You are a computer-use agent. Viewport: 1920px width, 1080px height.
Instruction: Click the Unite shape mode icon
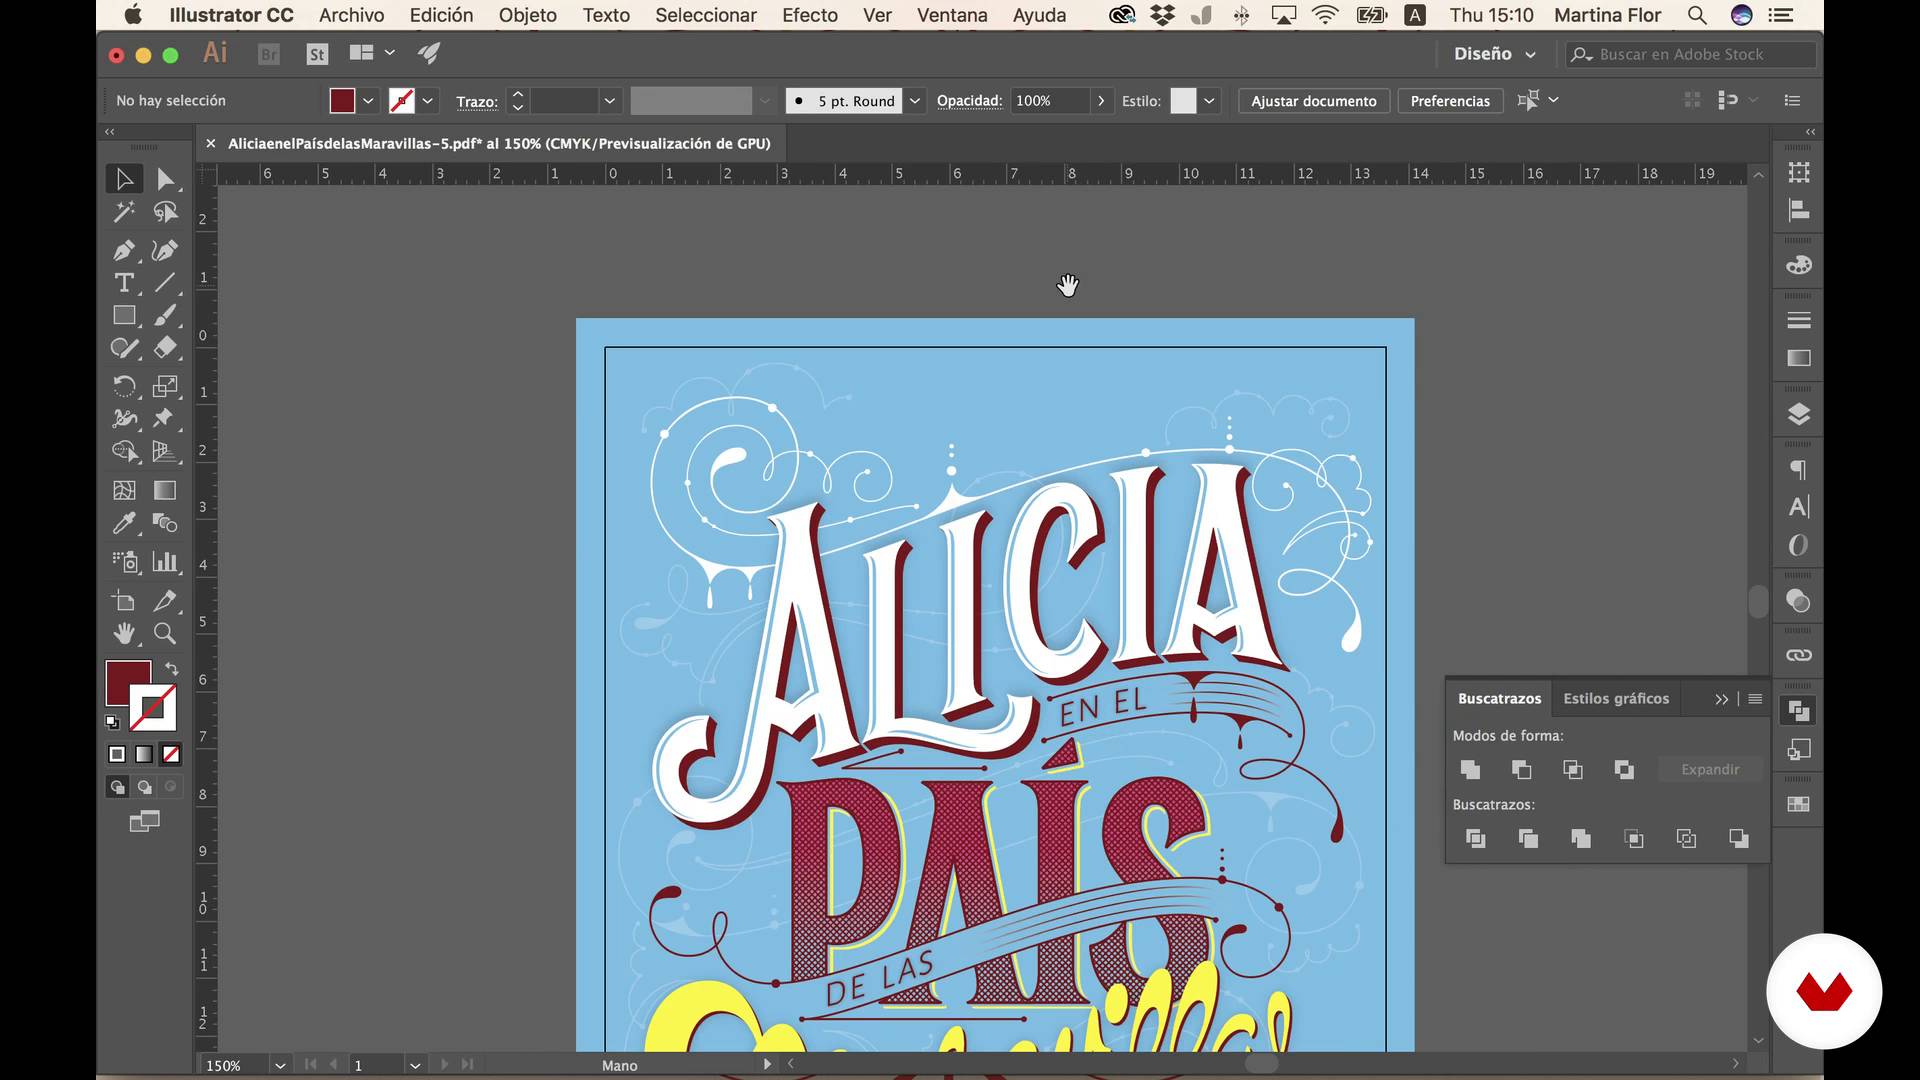pyautogui.click(x=1470, y=769)
